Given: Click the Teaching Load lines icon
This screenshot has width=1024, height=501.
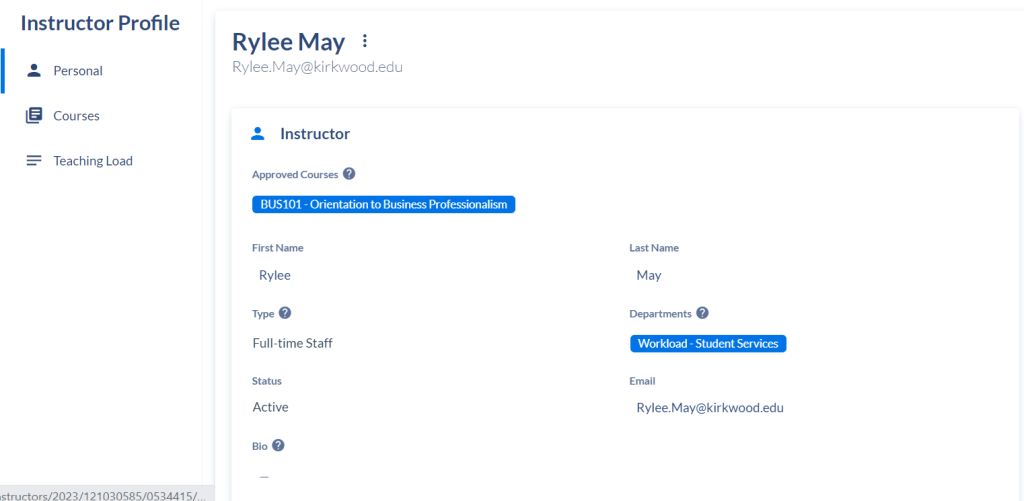Looking at the screenshot, I should click(x=34, y=161).
